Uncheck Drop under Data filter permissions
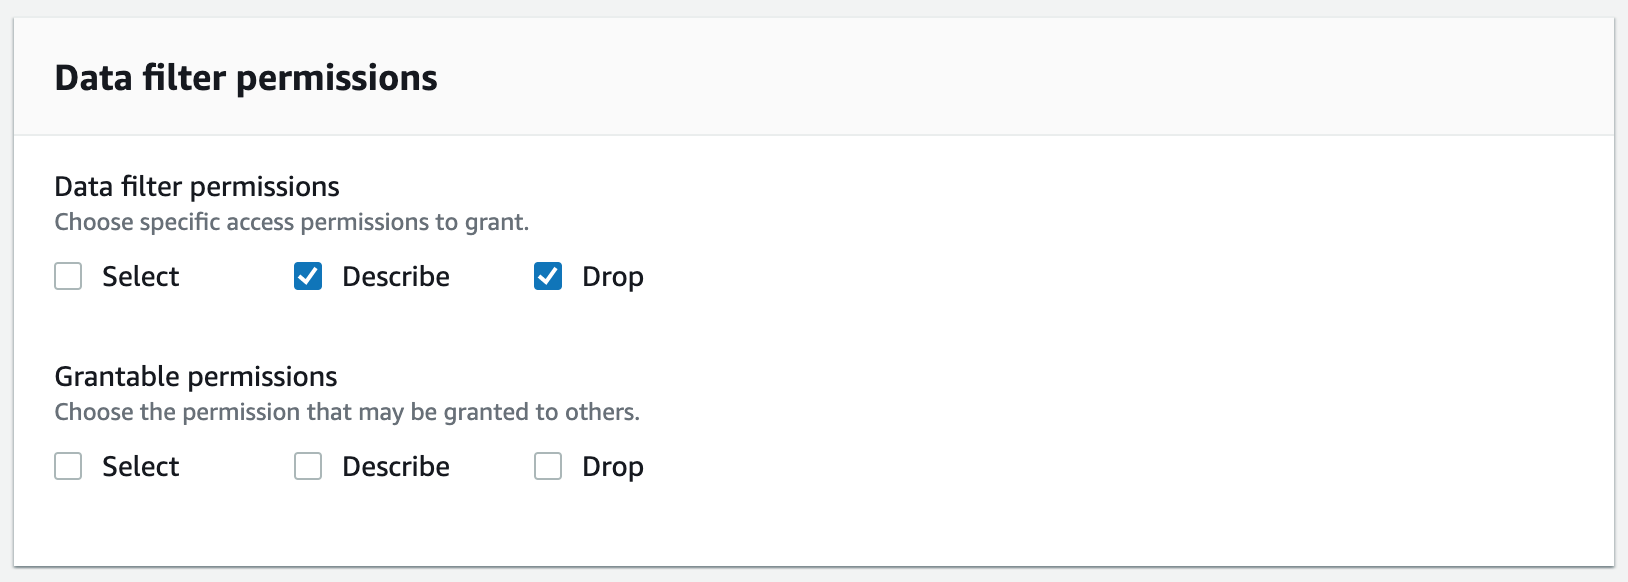Viewport: 1628px width, 582px height. click(548, 276)
